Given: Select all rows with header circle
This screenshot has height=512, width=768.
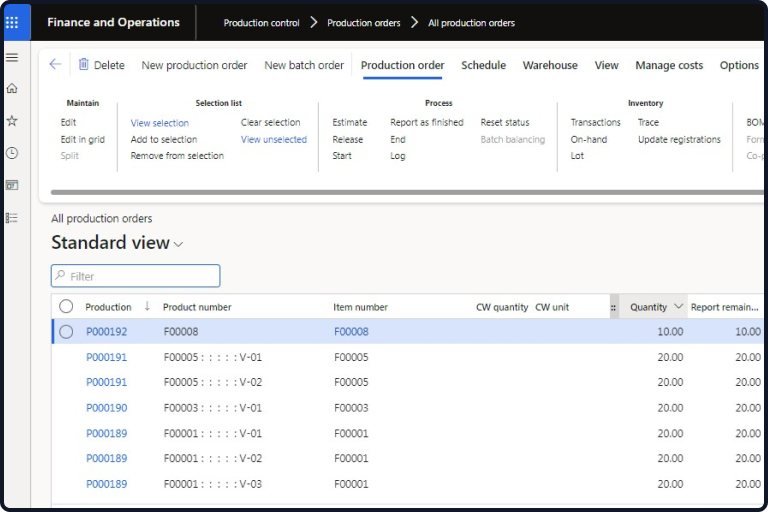Looking at the screenshot, I should click(x=66, y=307).
